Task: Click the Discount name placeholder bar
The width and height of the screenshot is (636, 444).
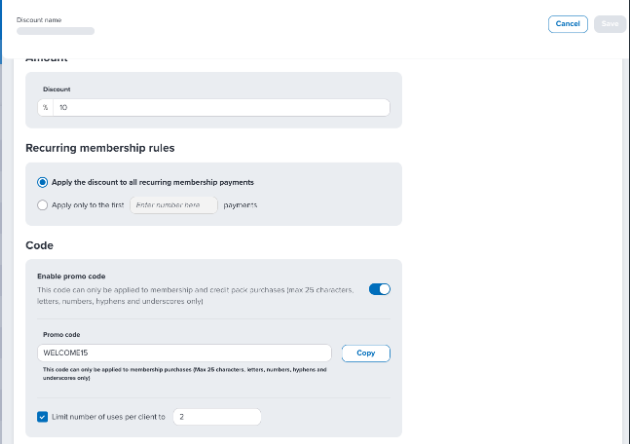Action: (56, 31)
